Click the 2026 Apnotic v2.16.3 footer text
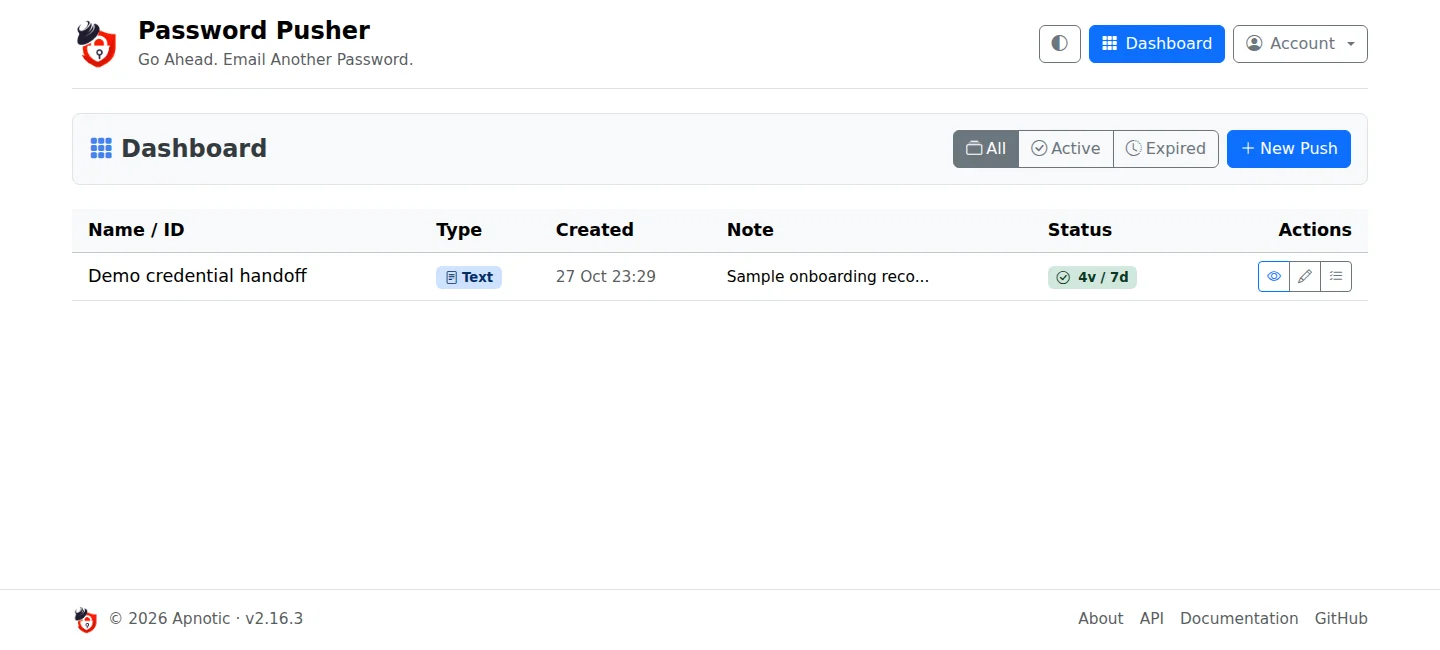 [x=206, y=619]
